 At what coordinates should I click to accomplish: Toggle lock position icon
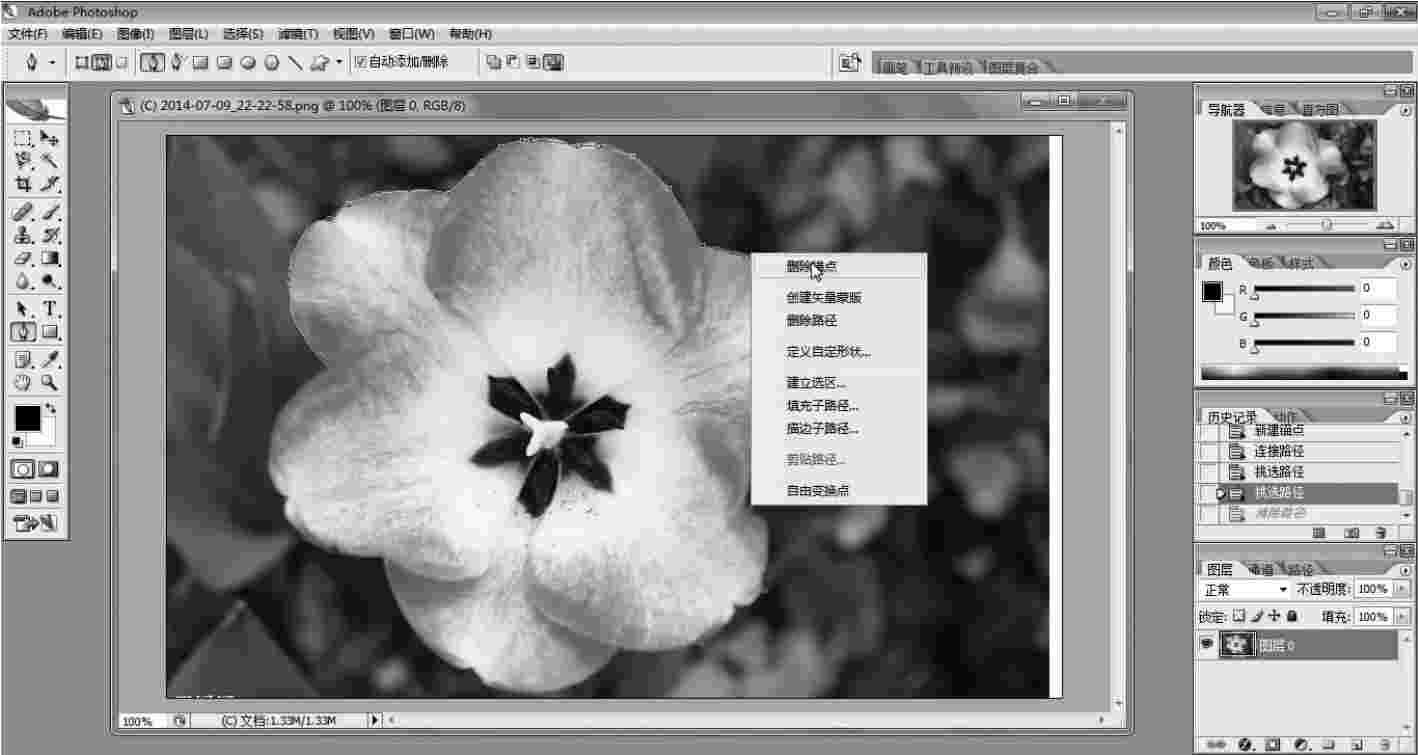point(1274,617)
